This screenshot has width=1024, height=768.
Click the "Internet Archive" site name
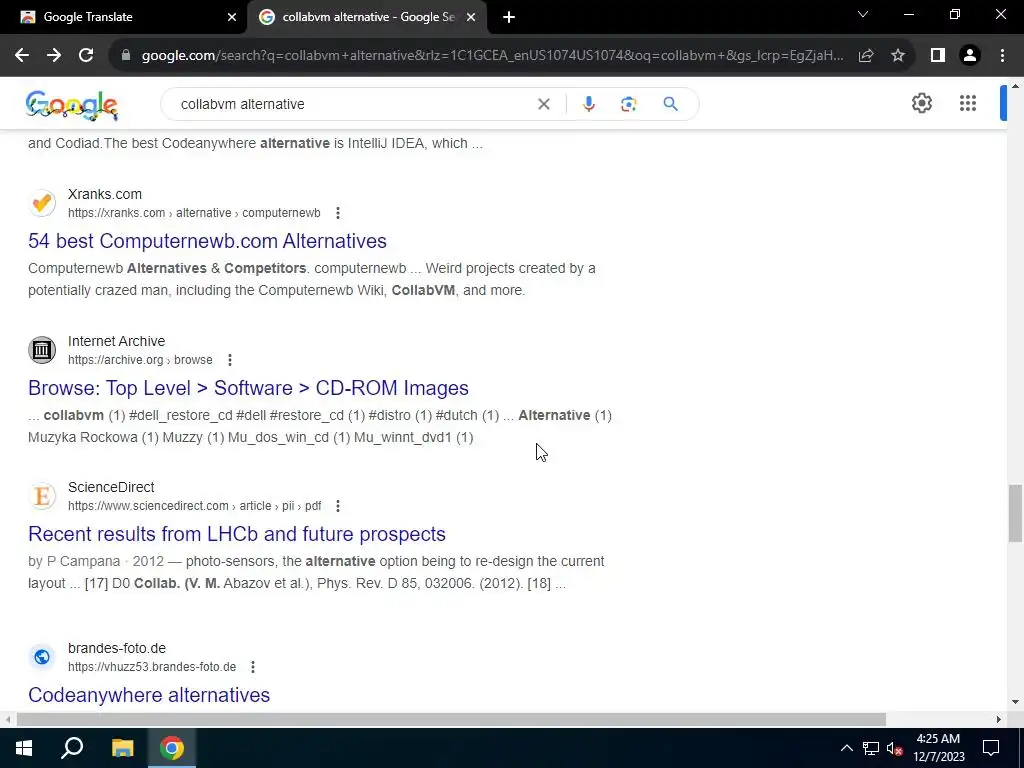(116, 341)
